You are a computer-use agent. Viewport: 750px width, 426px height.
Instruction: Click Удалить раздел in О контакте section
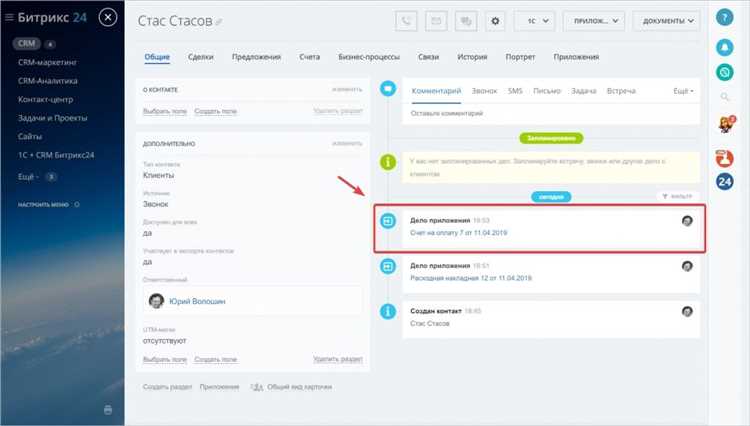coord(338,111)
